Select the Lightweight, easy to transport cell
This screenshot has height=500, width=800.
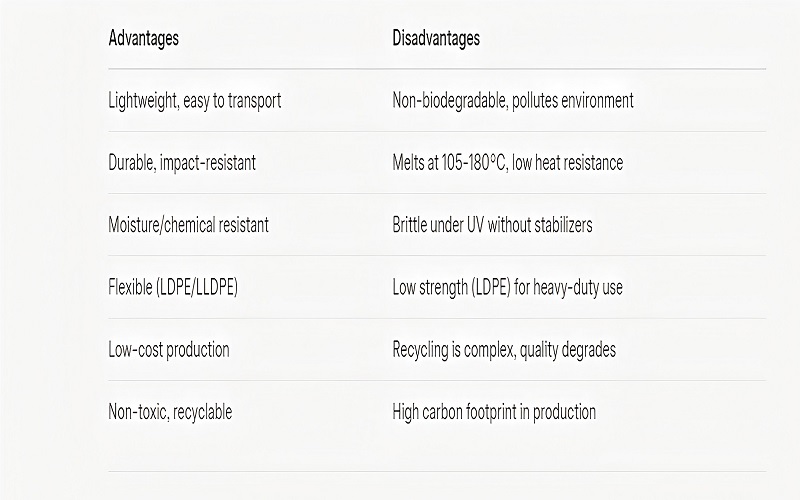pos(194,101)
